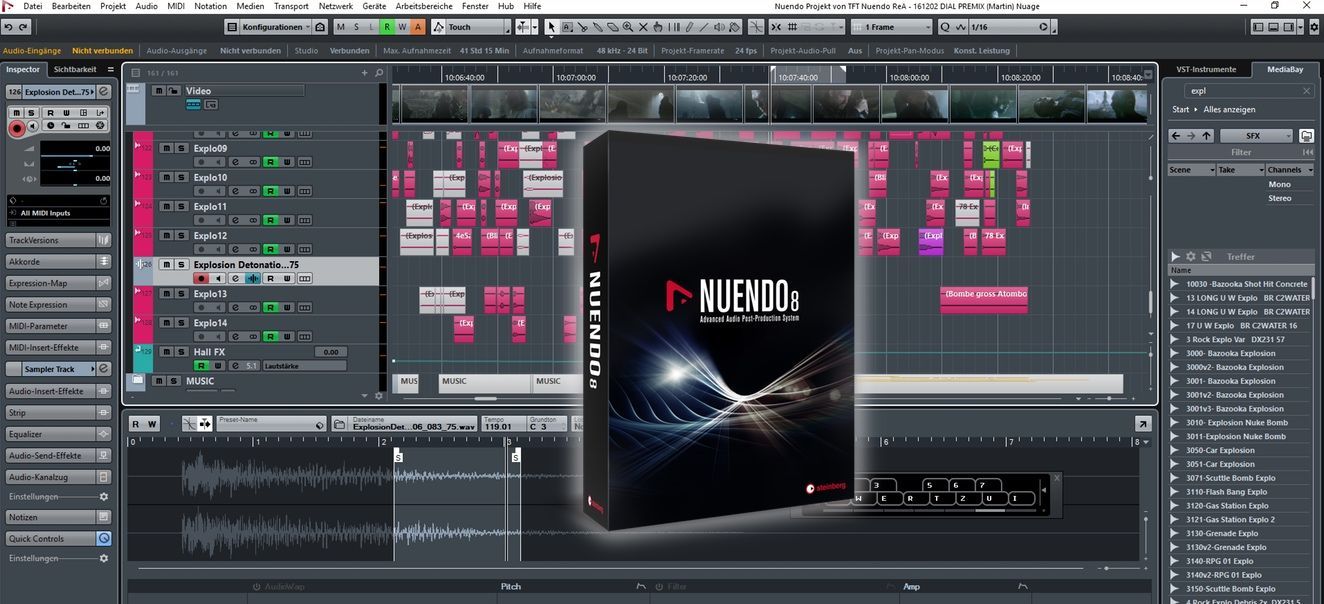Activate the Zoom tool on the toolbar
Image resolution: width=1324 pixels, height=604 pixels.
(628, 28)
